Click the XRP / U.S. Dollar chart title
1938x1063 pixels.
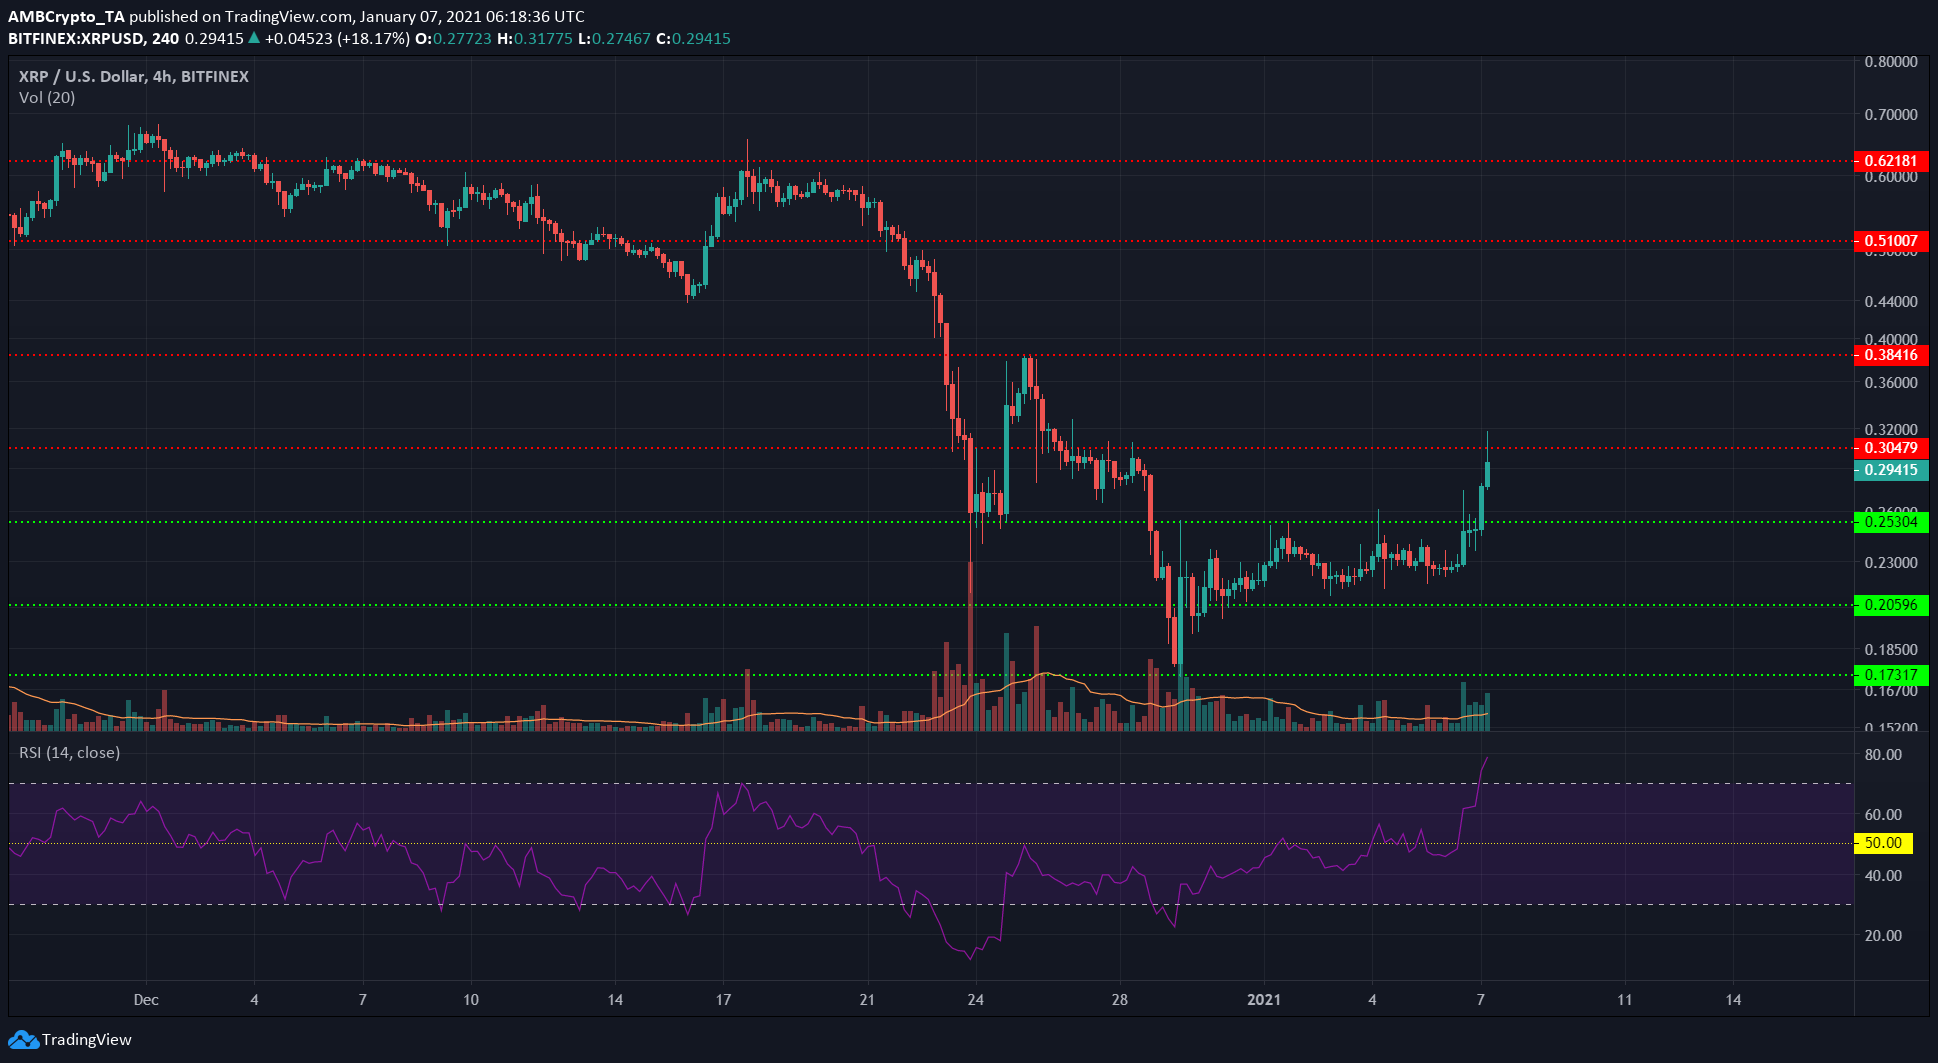click(134, 76)
